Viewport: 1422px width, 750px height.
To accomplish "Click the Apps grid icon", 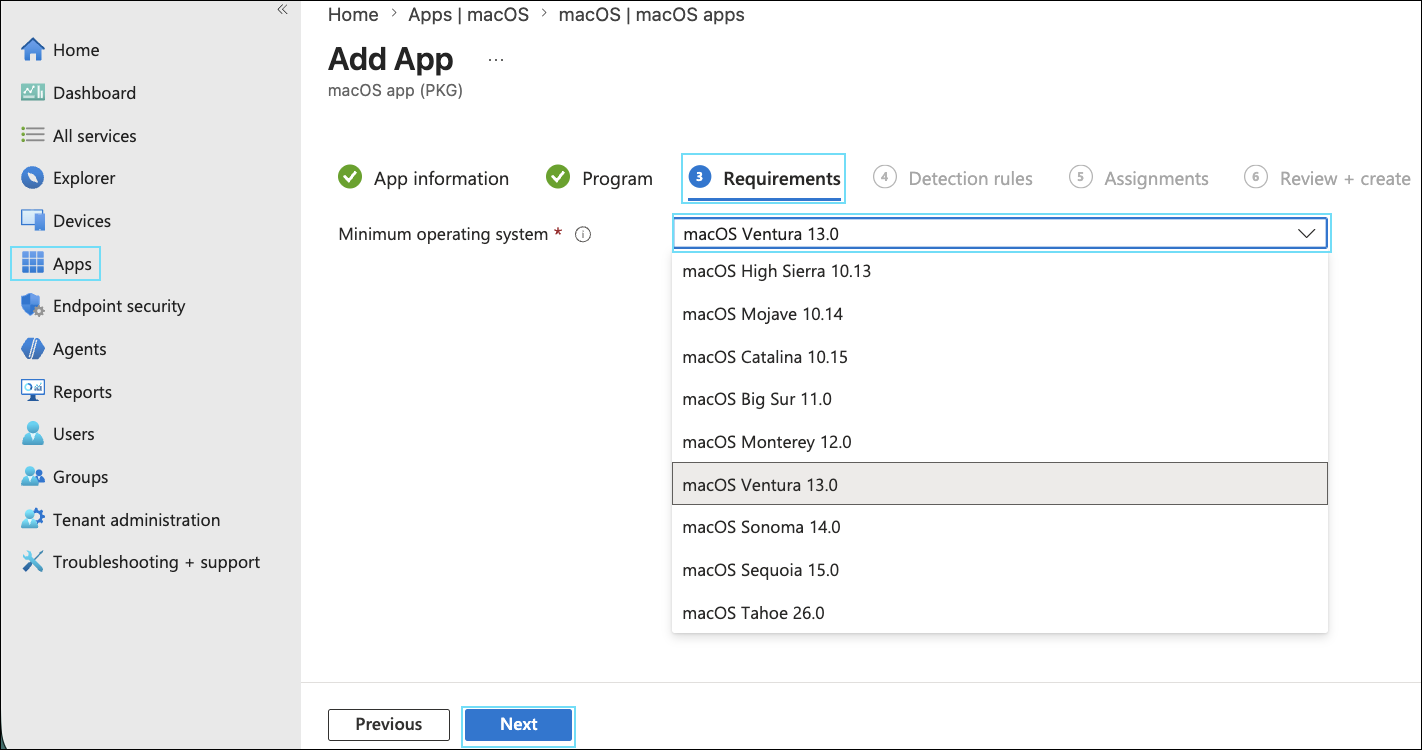I will (33, 264).
